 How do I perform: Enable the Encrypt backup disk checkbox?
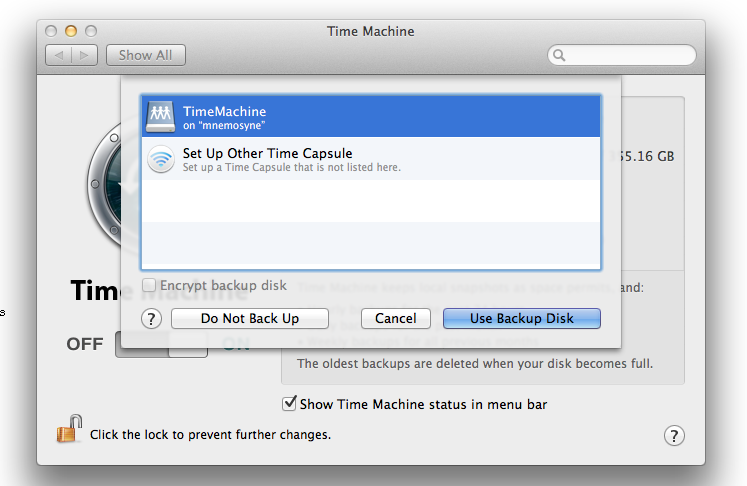[149, 285]
